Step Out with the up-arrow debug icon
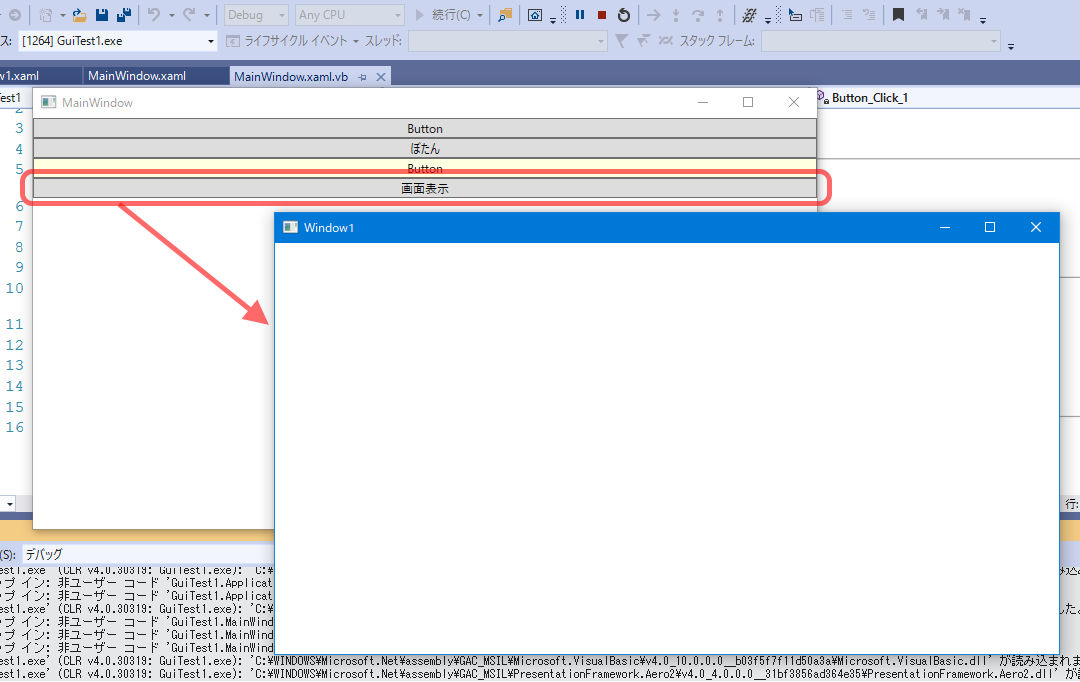This screenshot has width=1080, height=682. coord(720,14)
